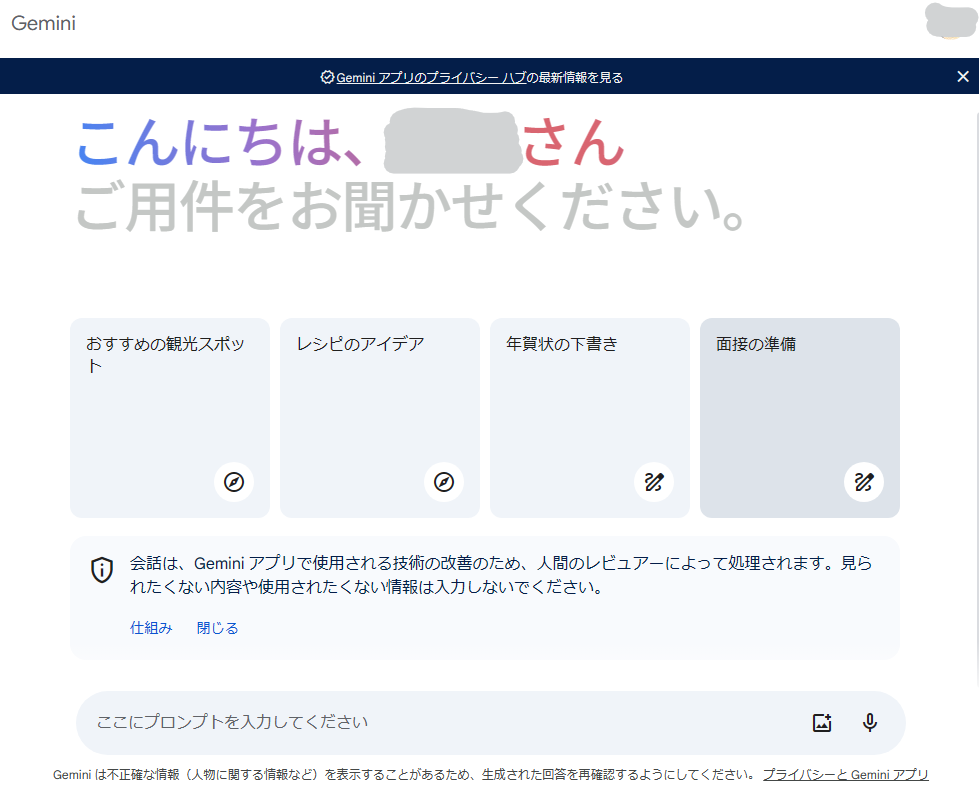Click the 仕組み link

[x=151, y=628]
